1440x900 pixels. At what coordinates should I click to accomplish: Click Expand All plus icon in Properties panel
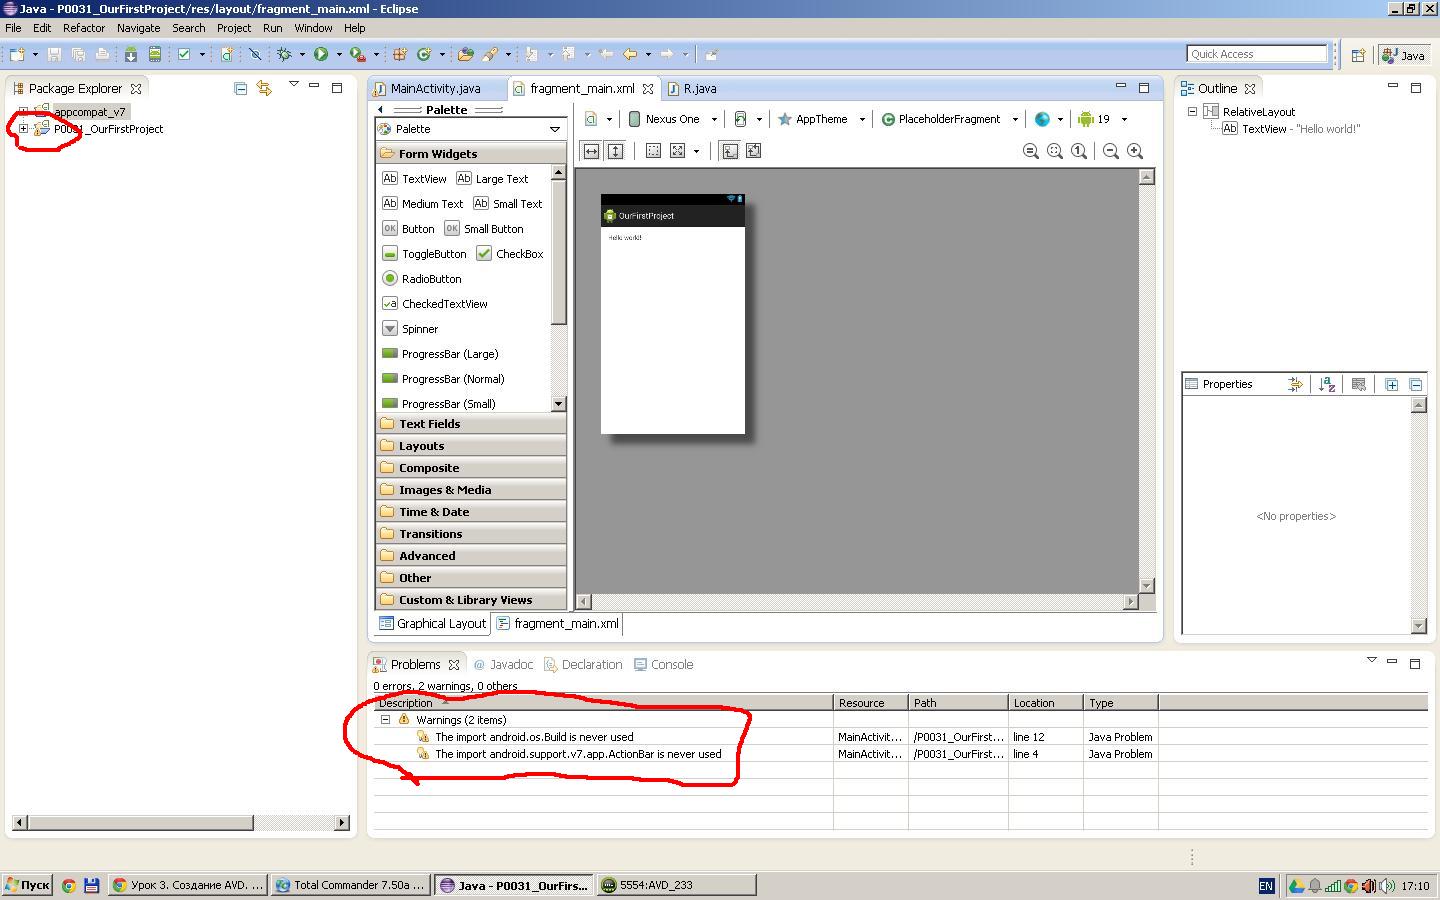[1391, 384]
